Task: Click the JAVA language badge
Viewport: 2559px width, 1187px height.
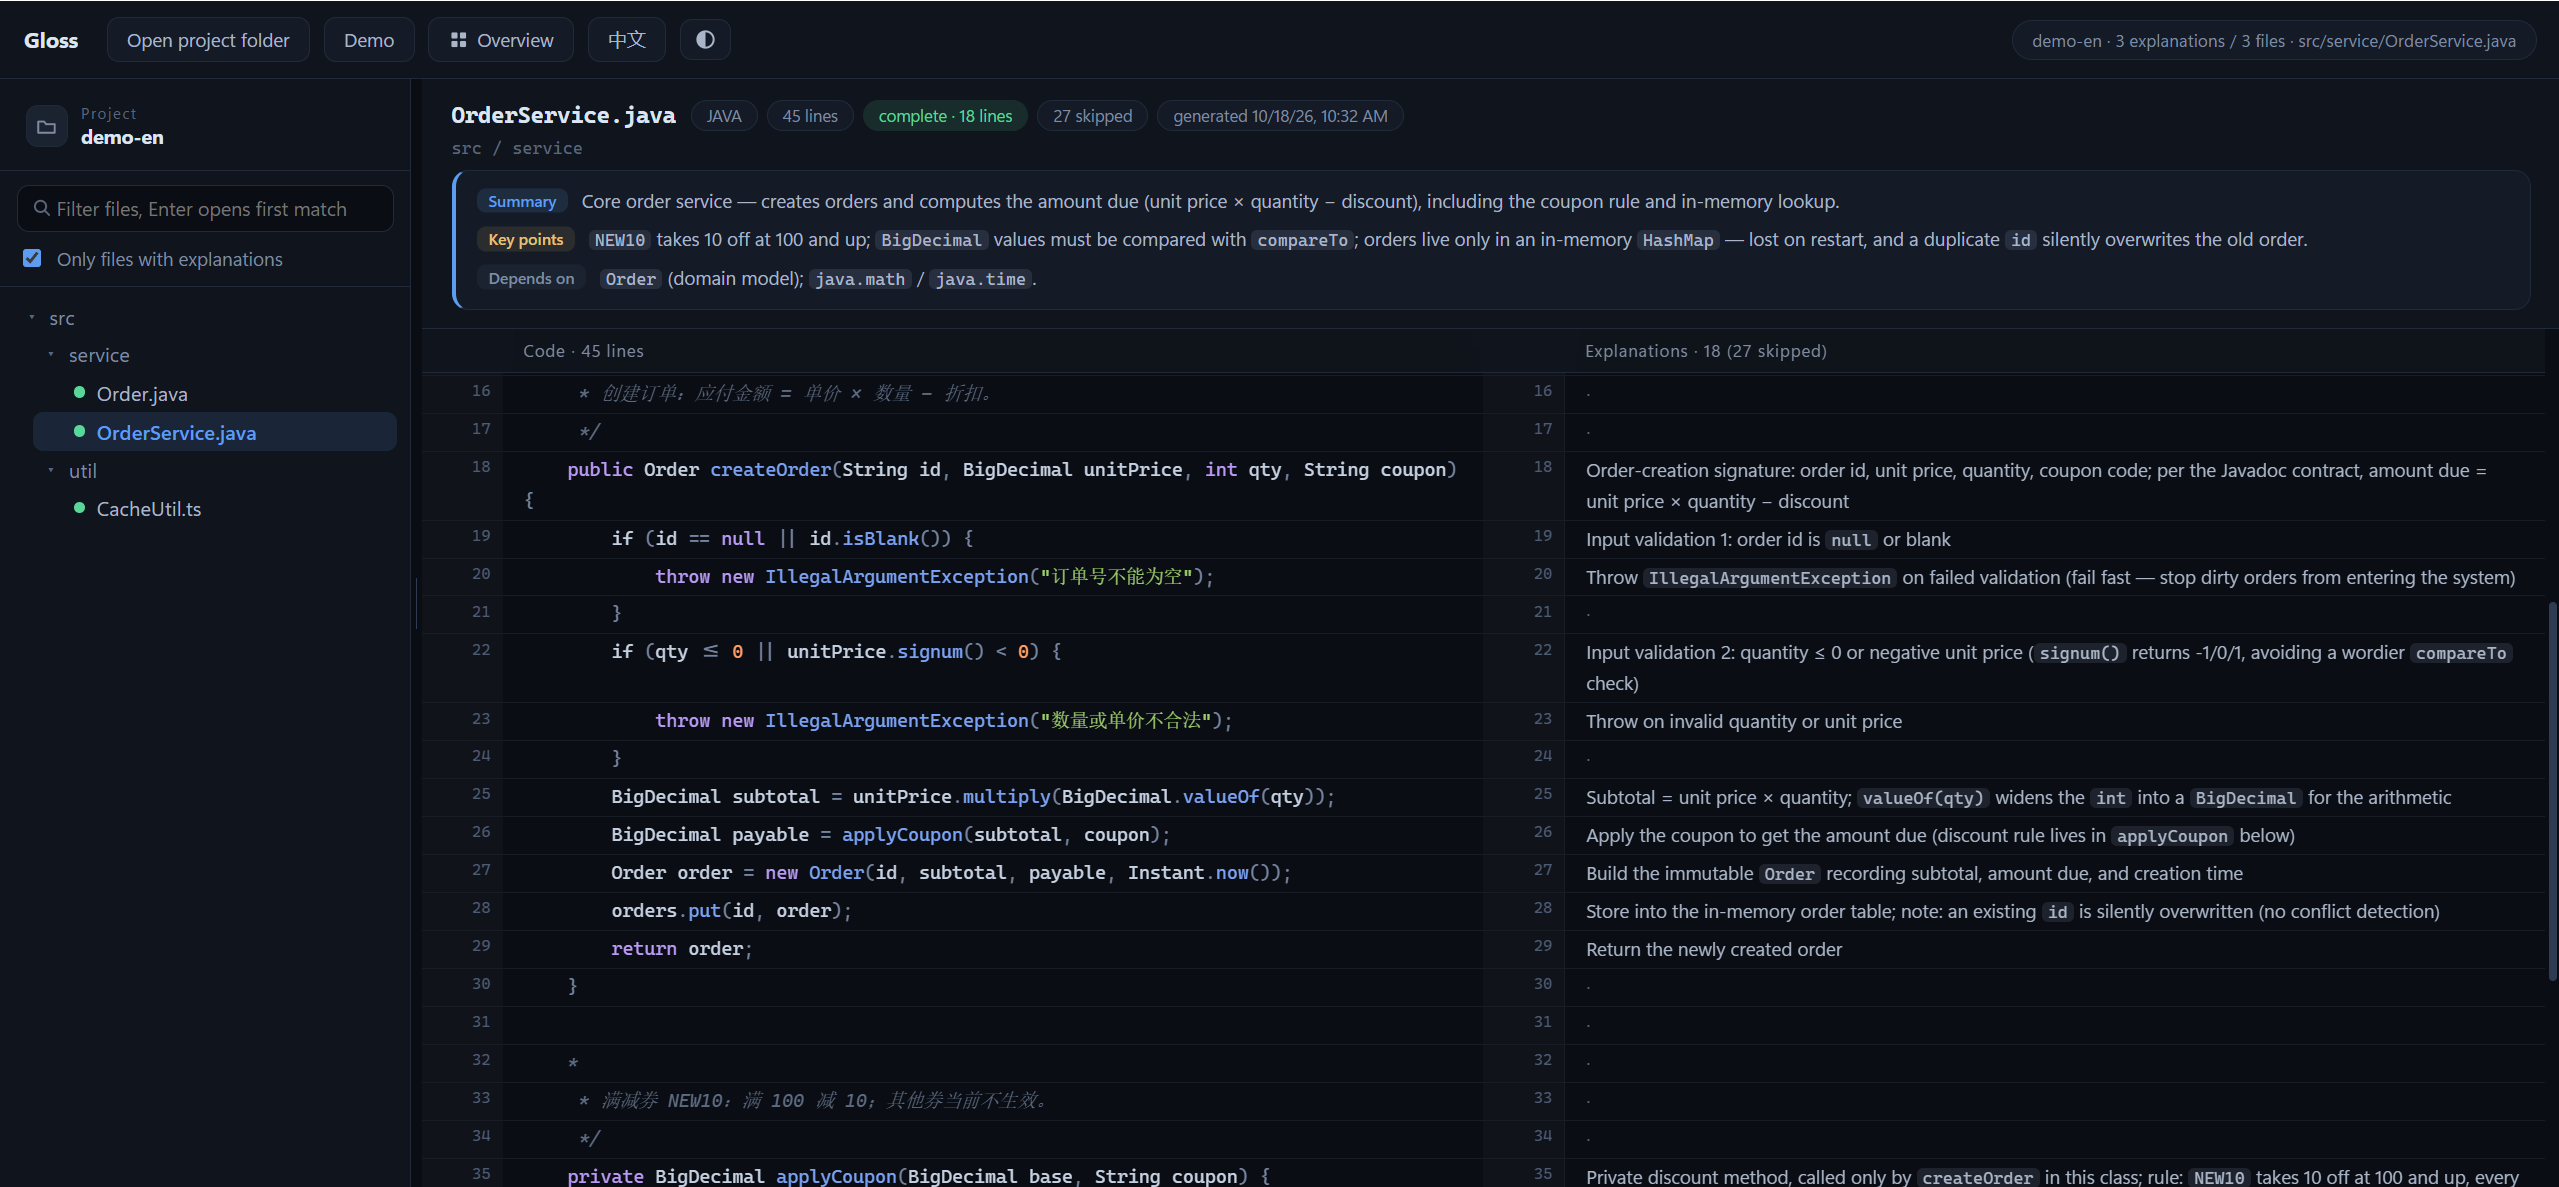Action: (x=724, y=116)
